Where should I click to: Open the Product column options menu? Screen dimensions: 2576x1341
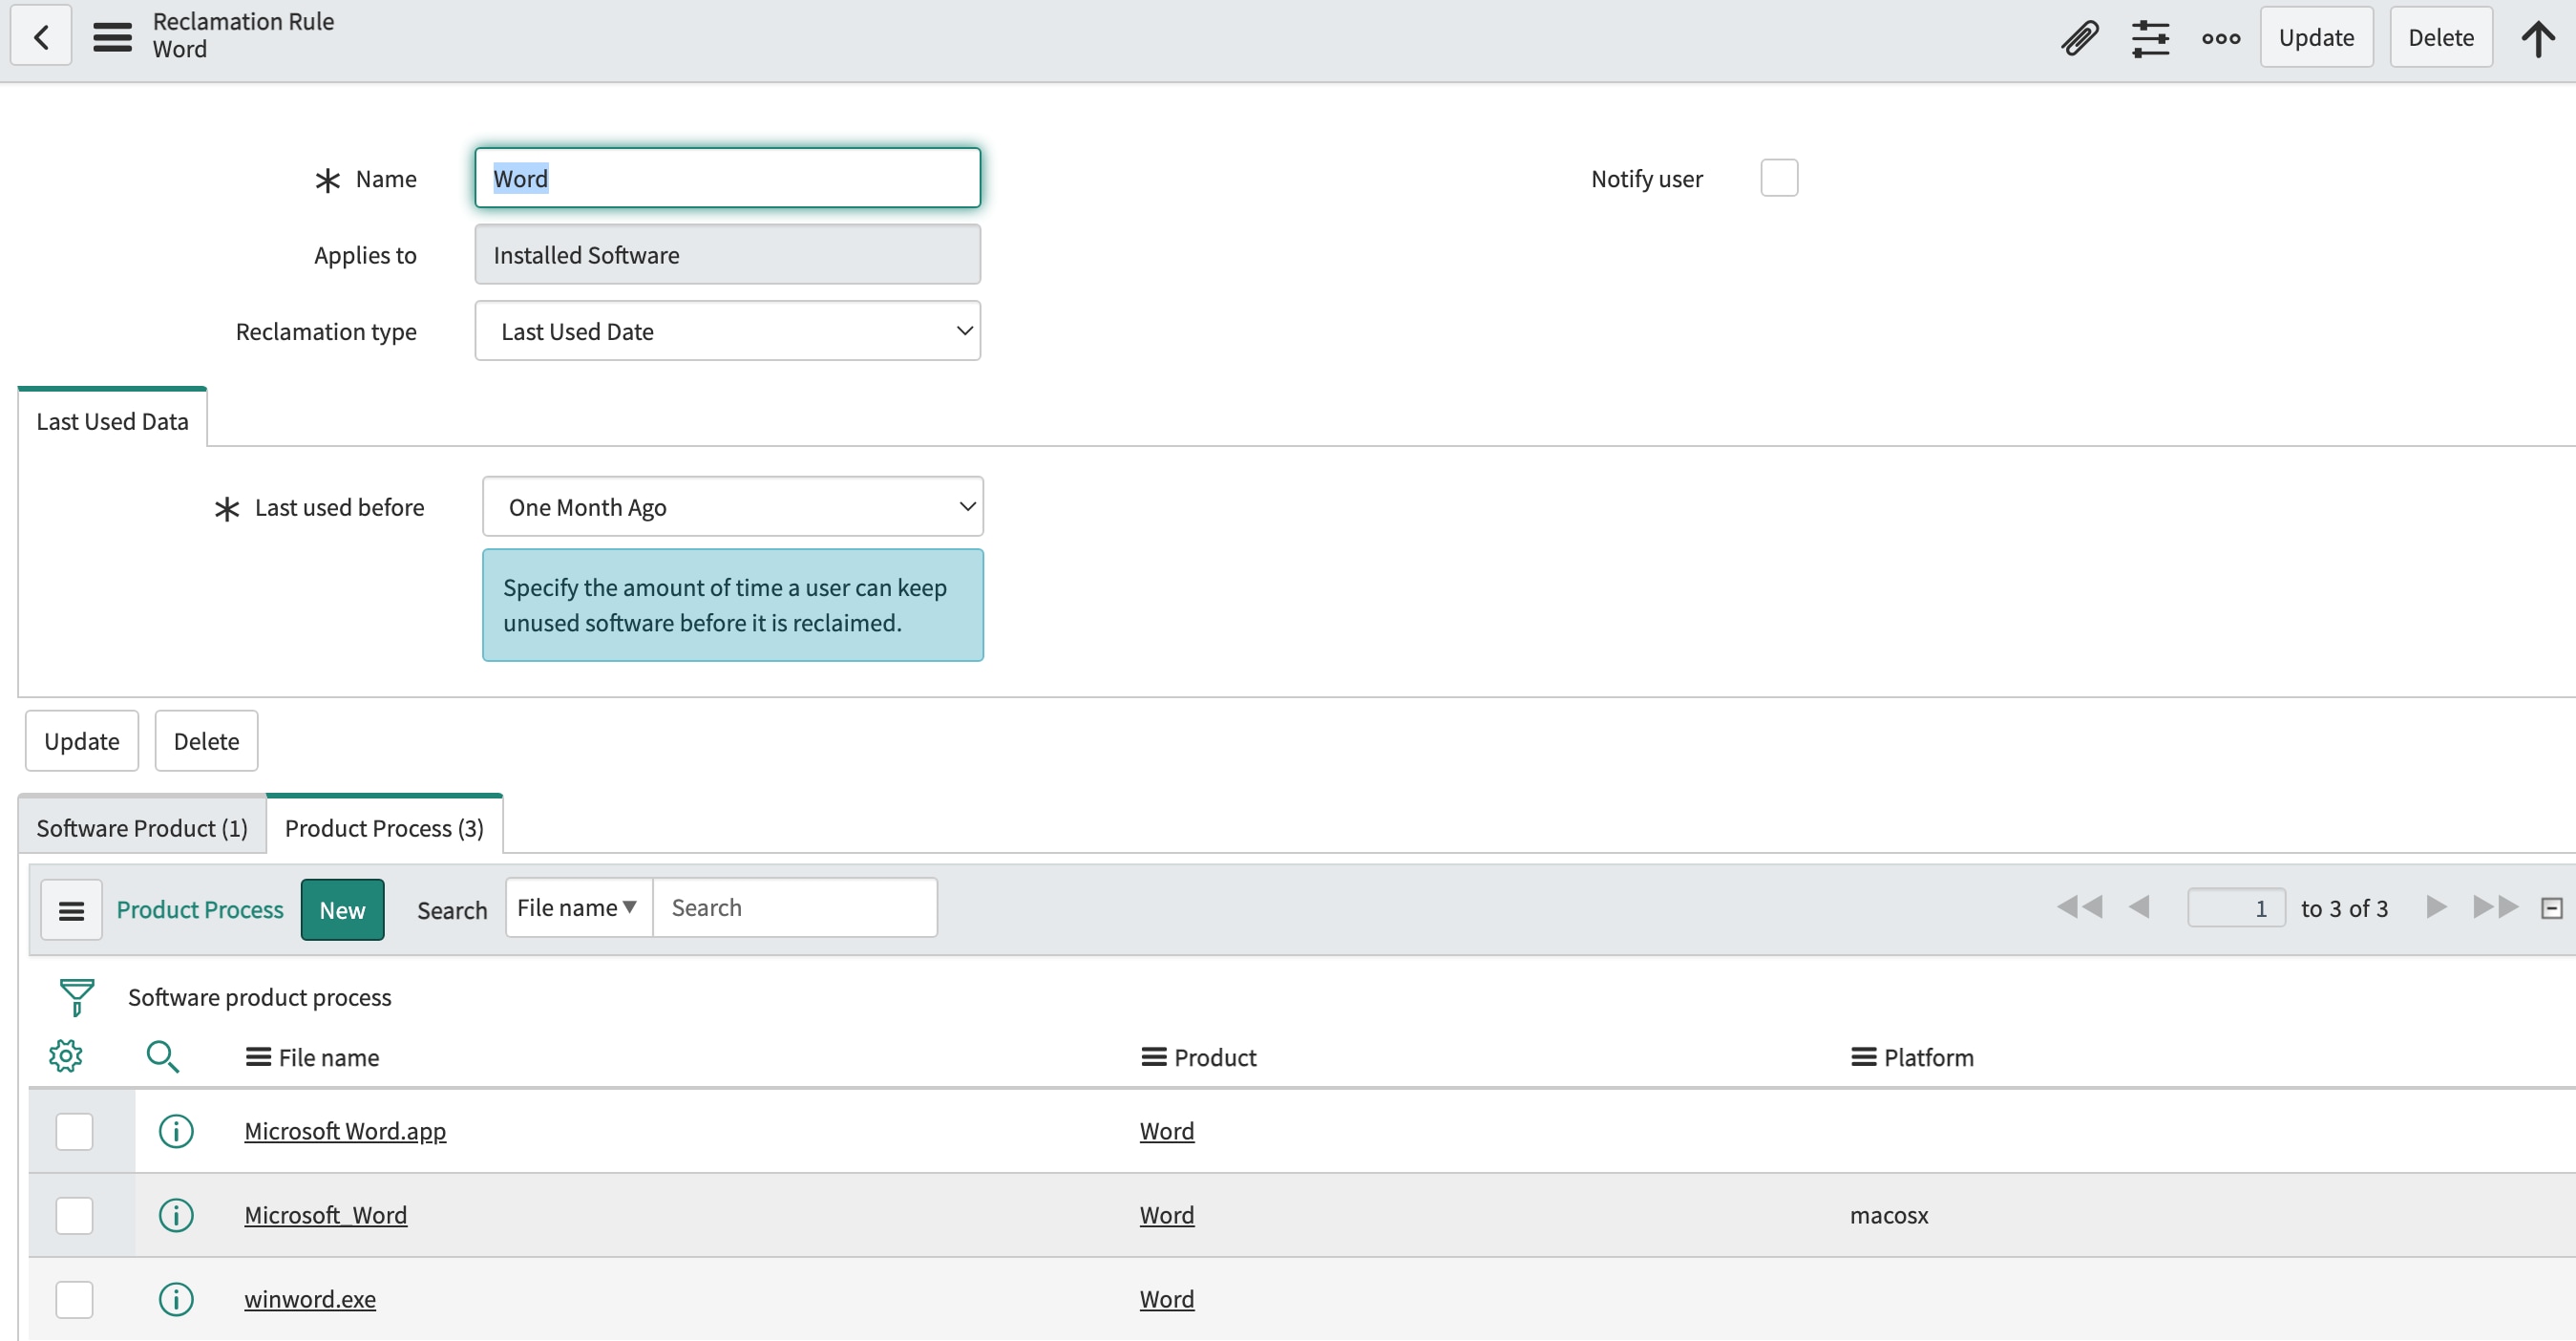pos(1154,1057)
